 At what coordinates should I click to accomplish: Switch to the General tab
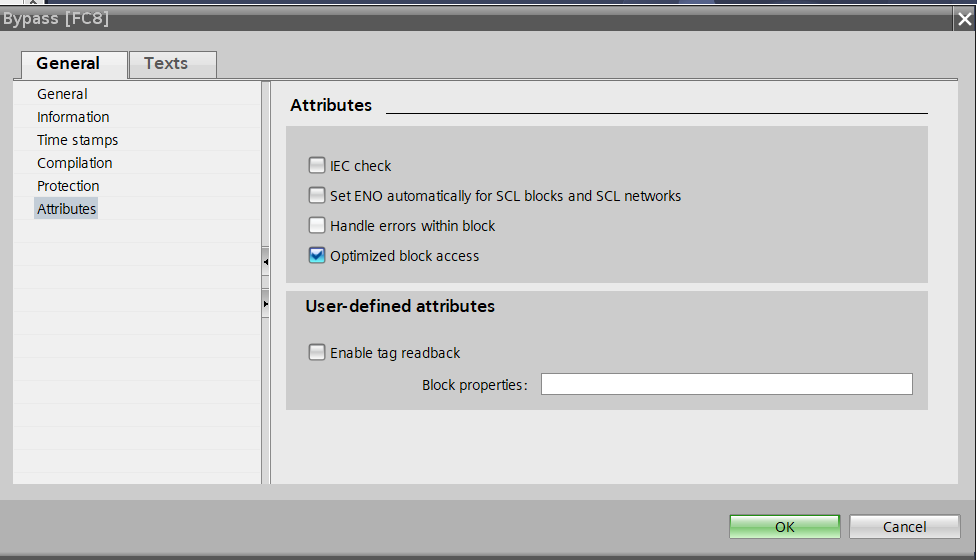click(74, 64)
